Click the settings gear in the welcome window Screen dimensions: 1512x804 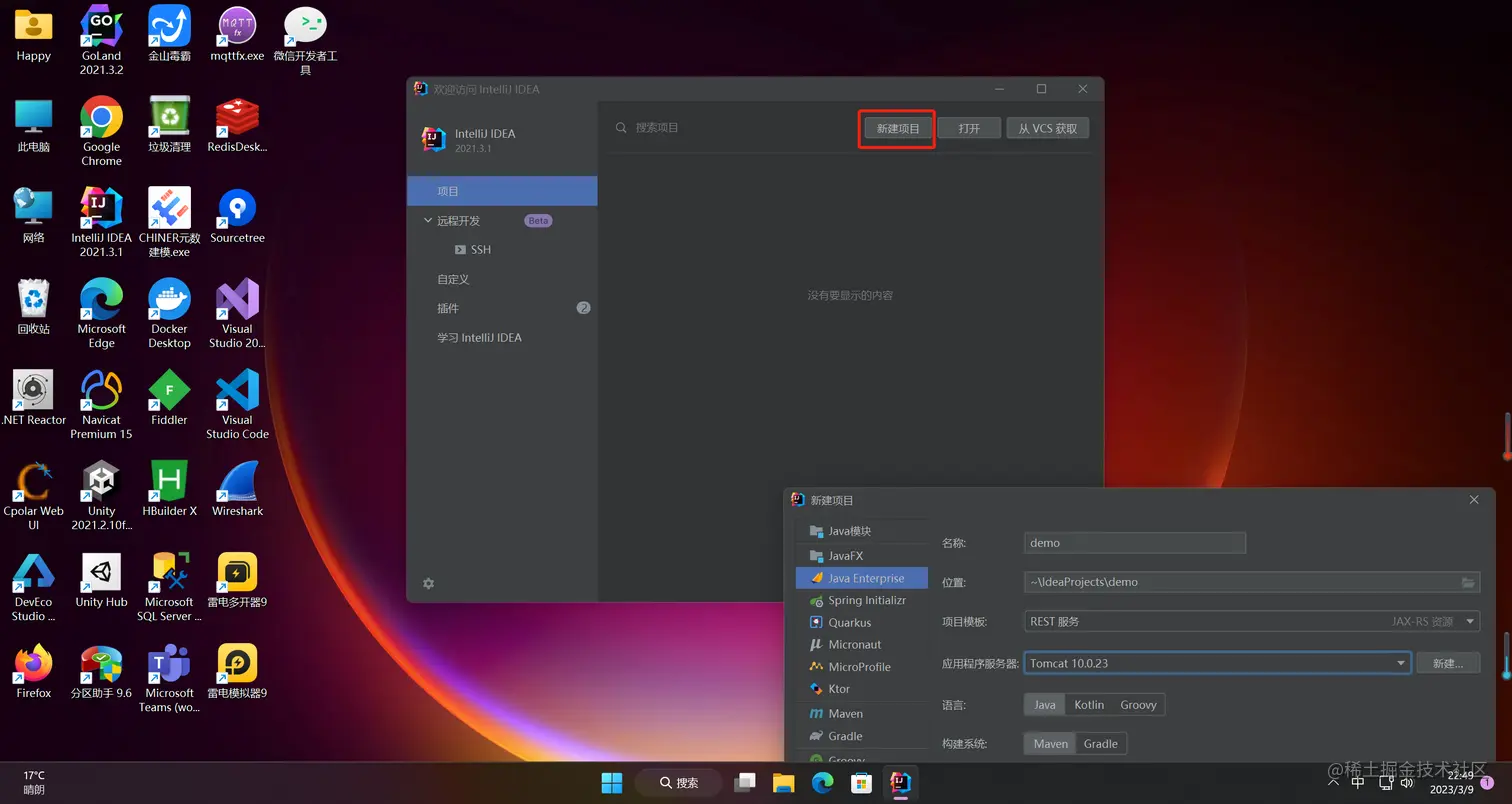(428, 583)
